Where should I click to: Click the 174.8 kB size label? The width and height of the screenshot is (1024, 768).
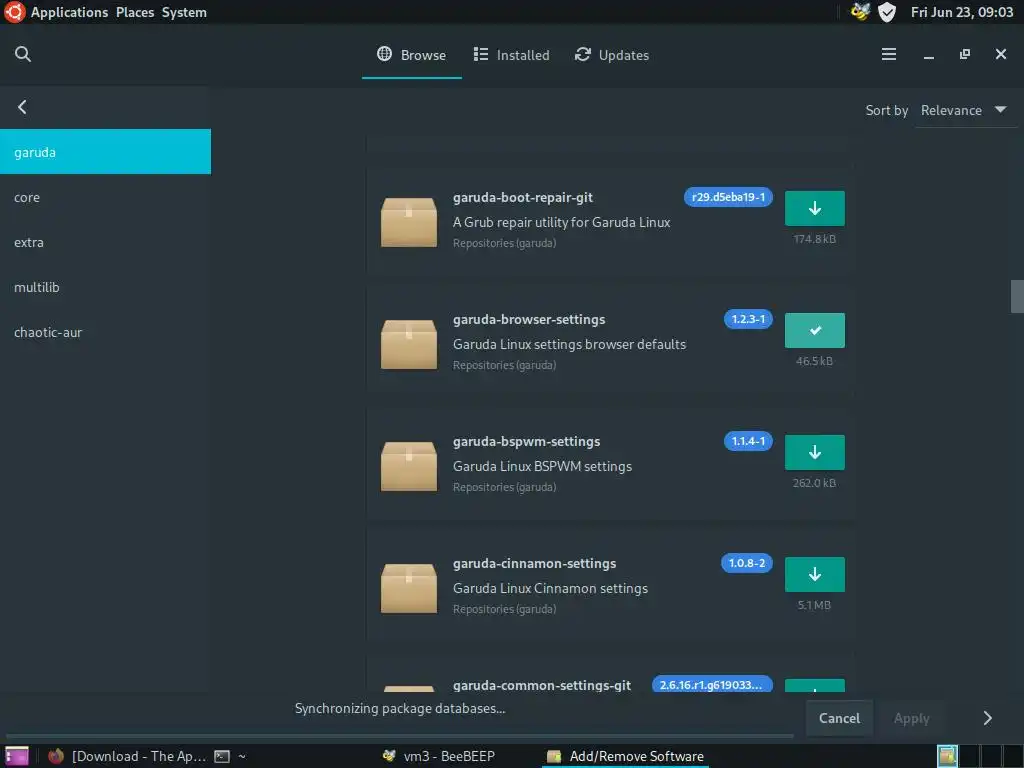pos(814,239)
